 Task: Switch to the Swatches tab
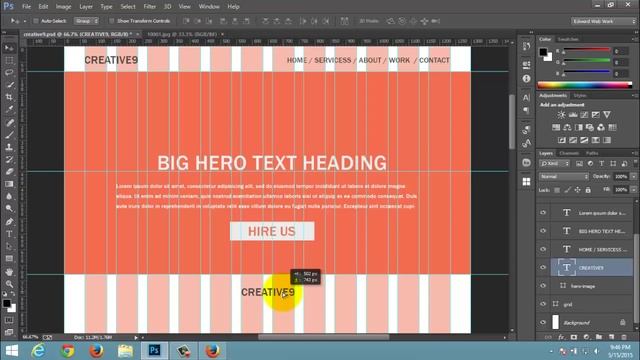[x=568, y=39]
